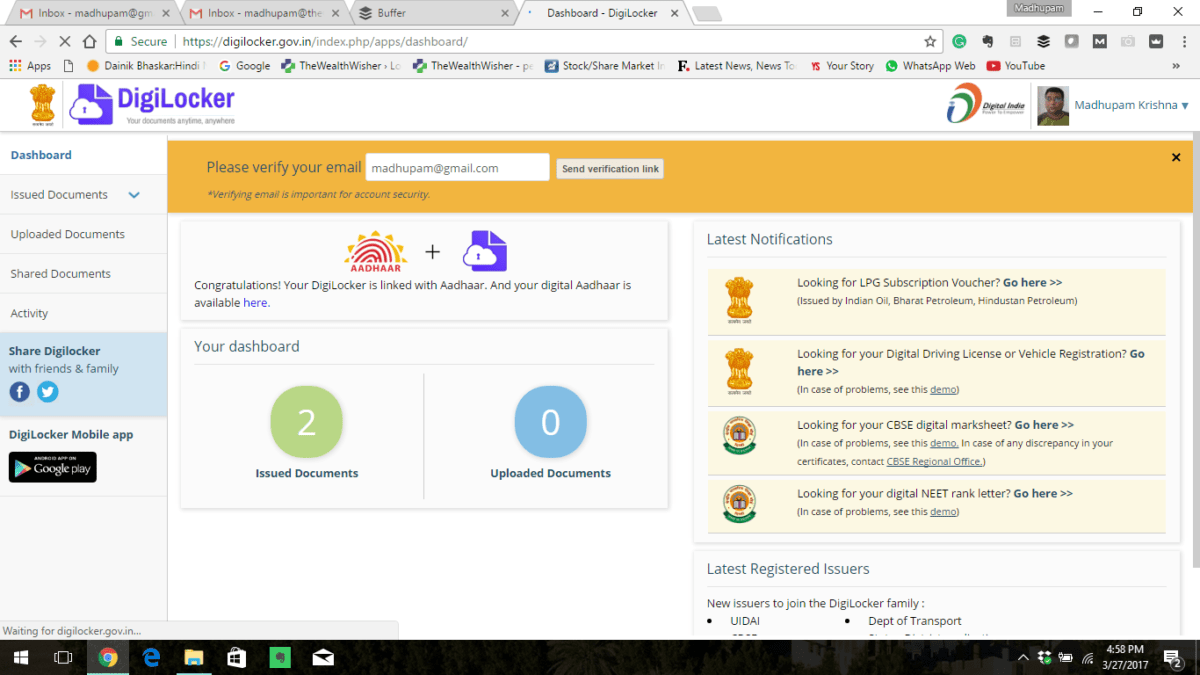
Task: Close the second Gmail Inbox tab
Action: (x=336, y=13)
